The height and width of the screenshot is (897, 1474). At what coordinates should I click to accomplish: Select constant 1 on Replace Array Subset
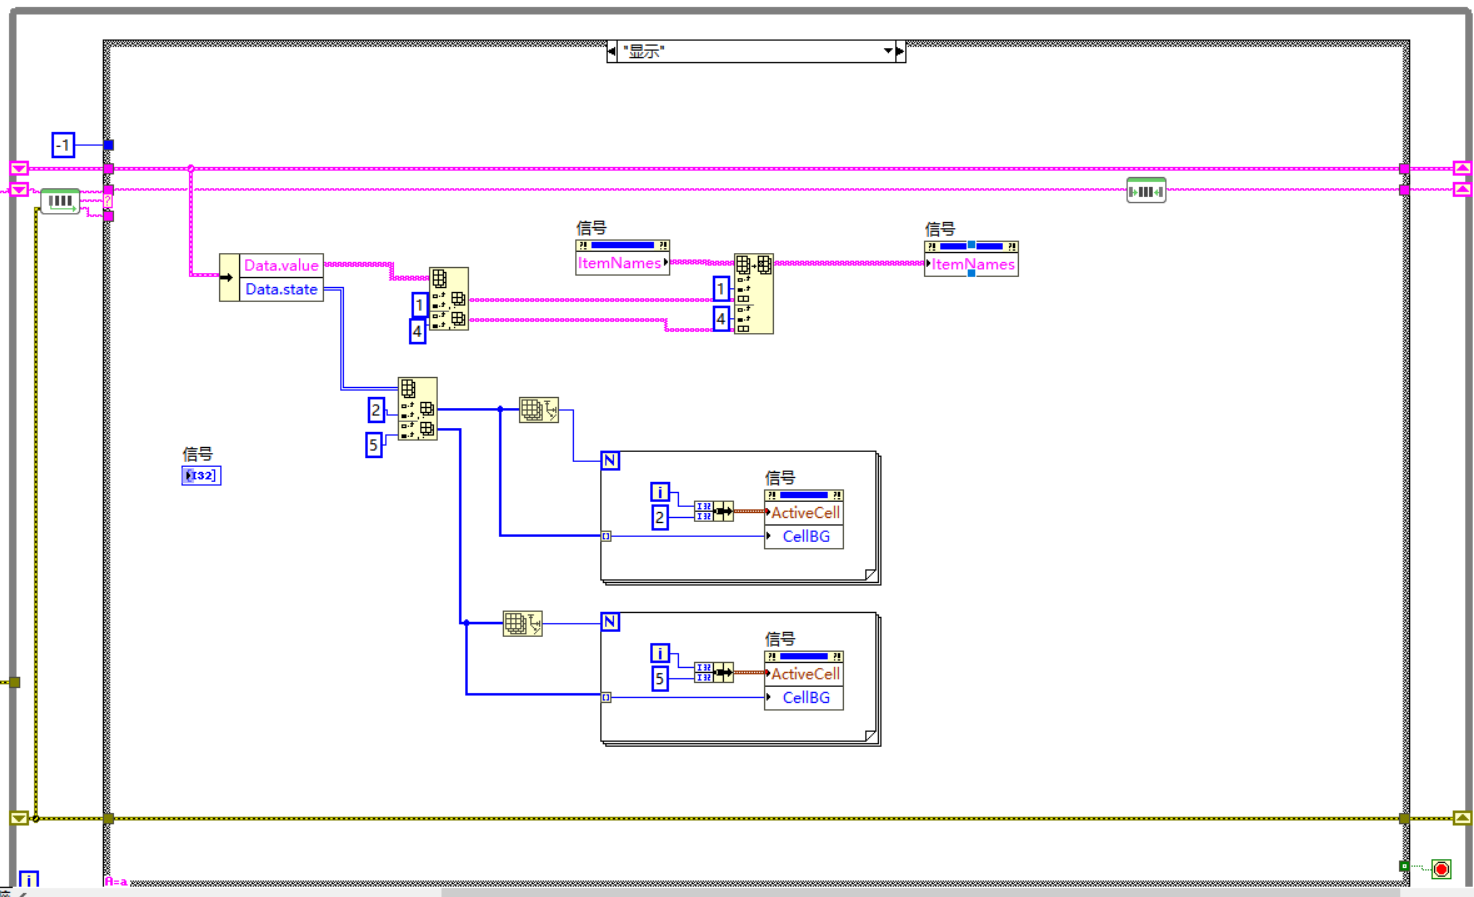(x=720, y=289)
